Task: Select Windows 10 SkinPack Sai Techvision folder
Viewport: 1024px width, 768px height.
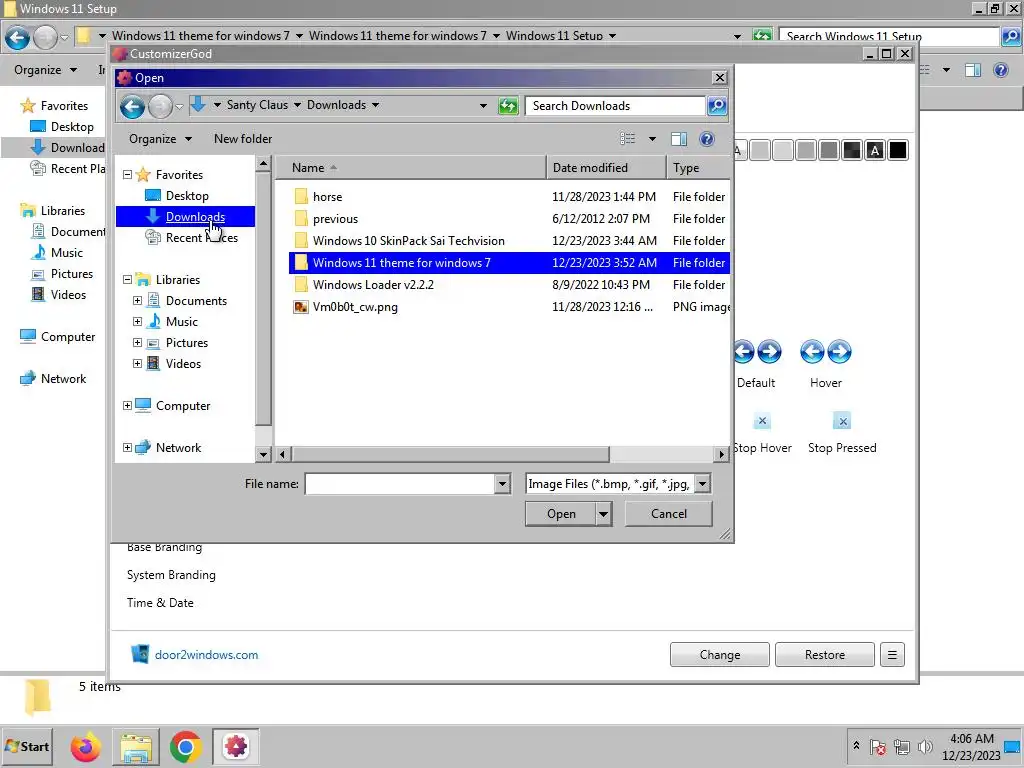Action: coord(408,241)
